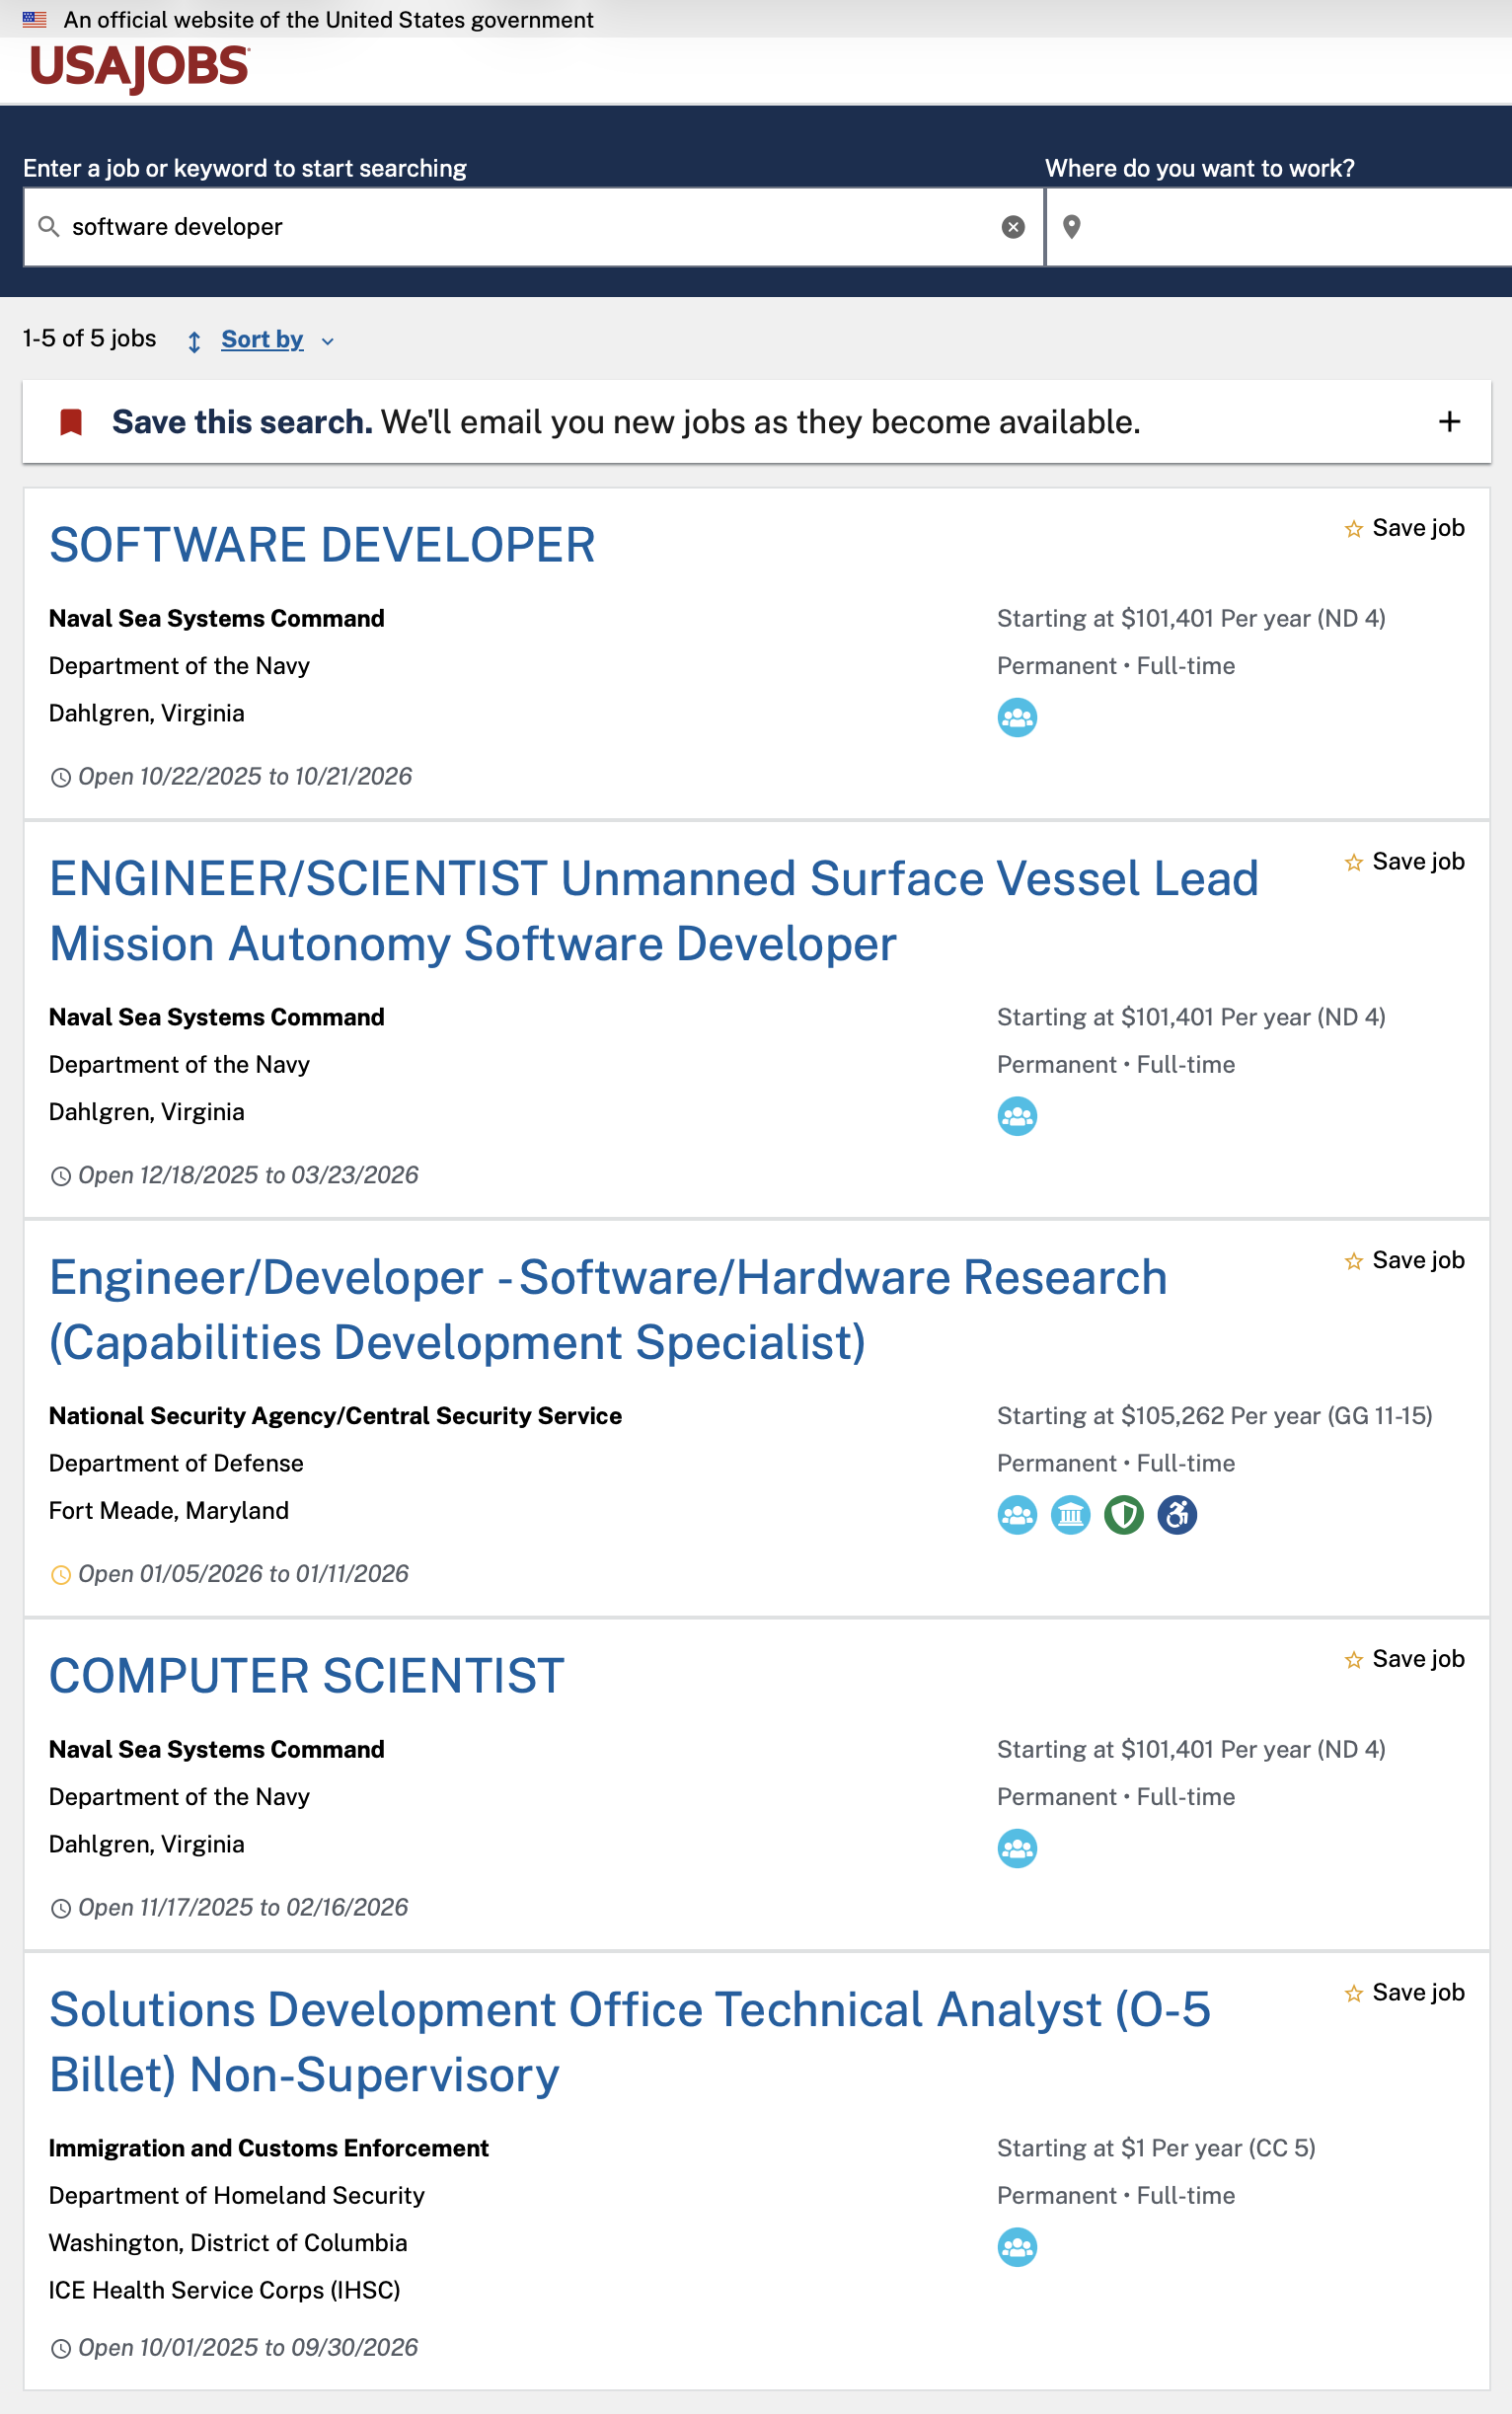
Task: Click the Sort by chevron arrow
Action: click(327, 342)
